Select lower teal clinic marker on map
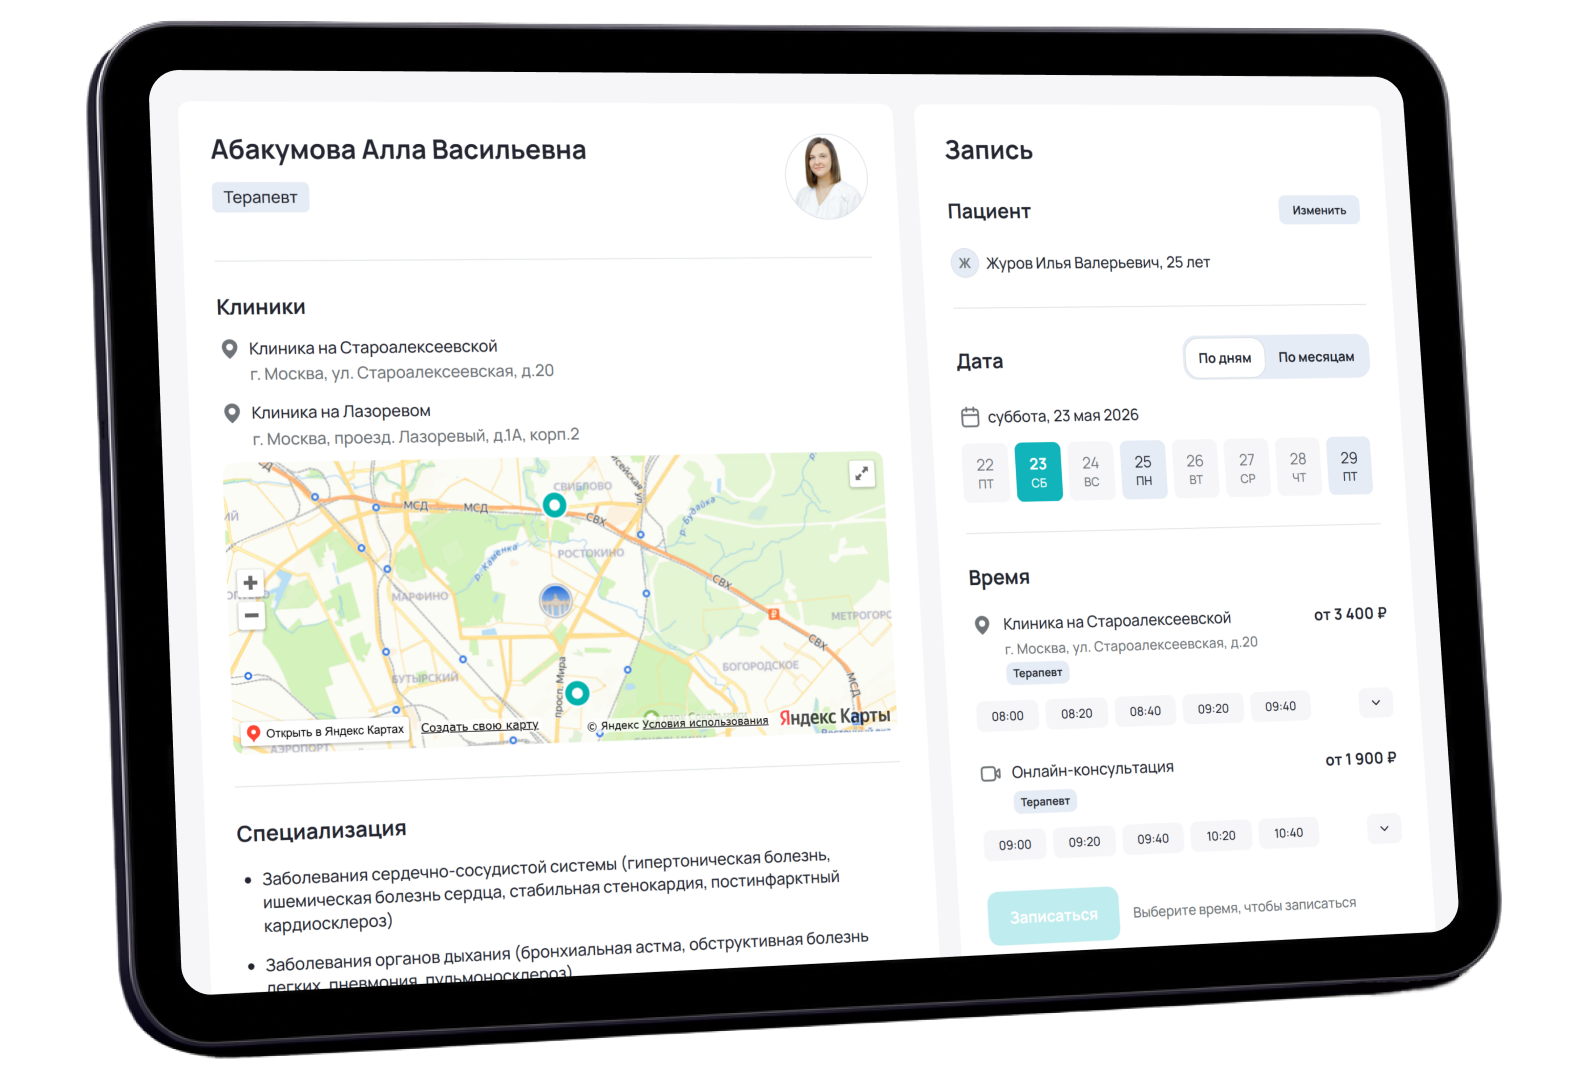 [x=577, y=692]
